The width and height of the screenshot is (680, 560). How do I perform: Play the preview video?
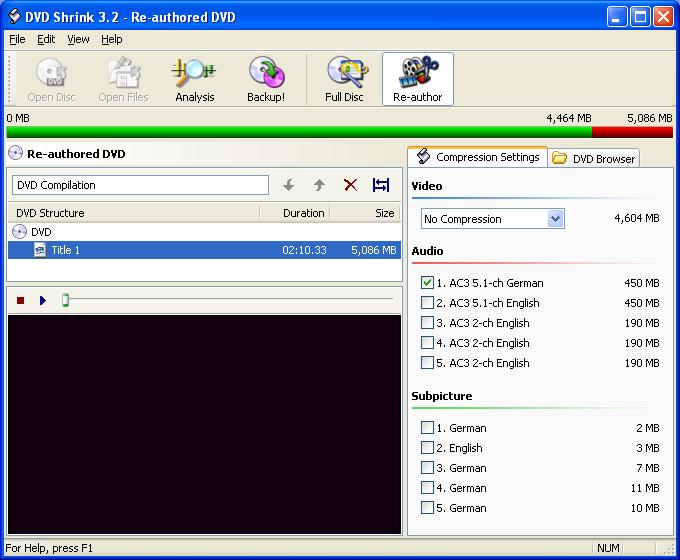(42, 300)
